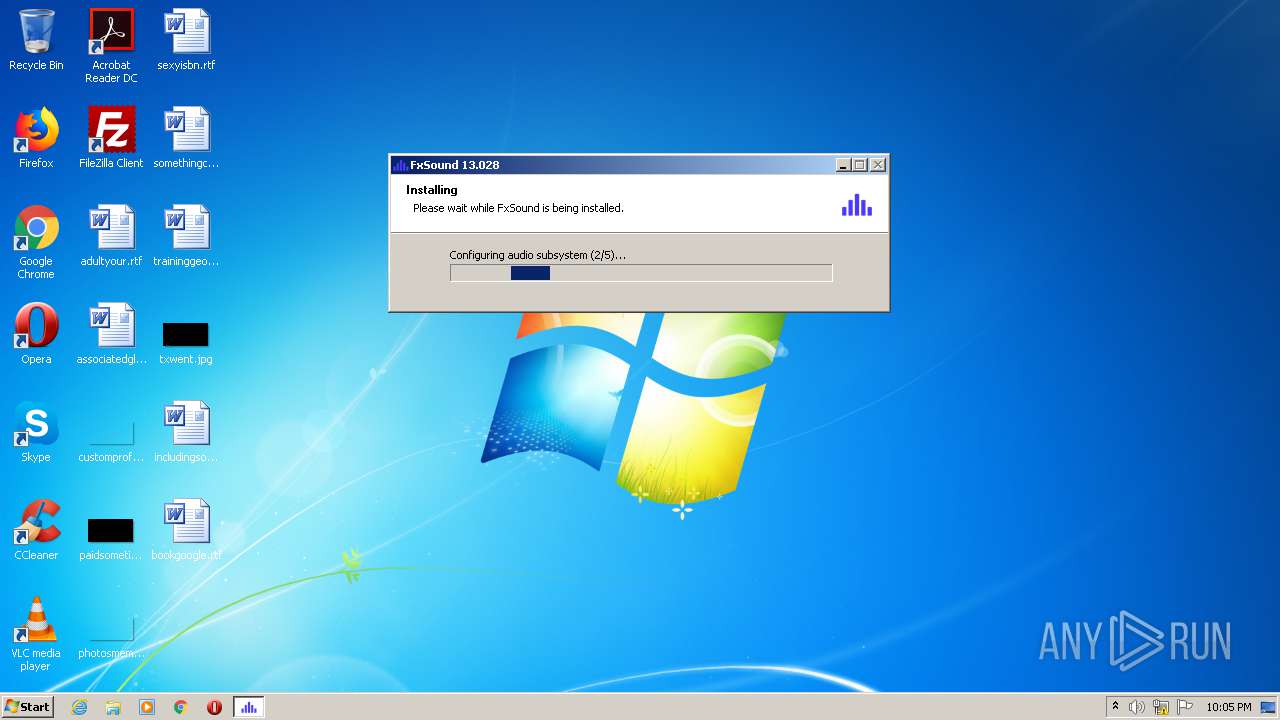Image resolution: width=1280 pixels, height=720 pixels.
Task: Select the traininggeo... document icon
Action: (186, 236)
